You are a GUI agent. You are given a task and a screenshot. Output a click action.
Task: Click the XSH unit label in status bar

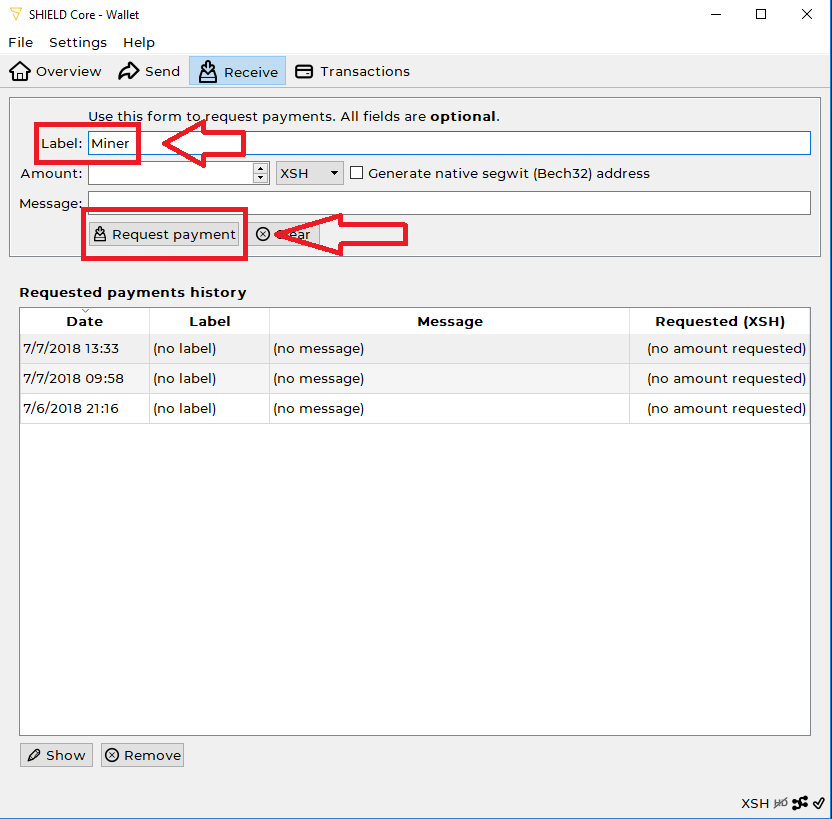755,804
